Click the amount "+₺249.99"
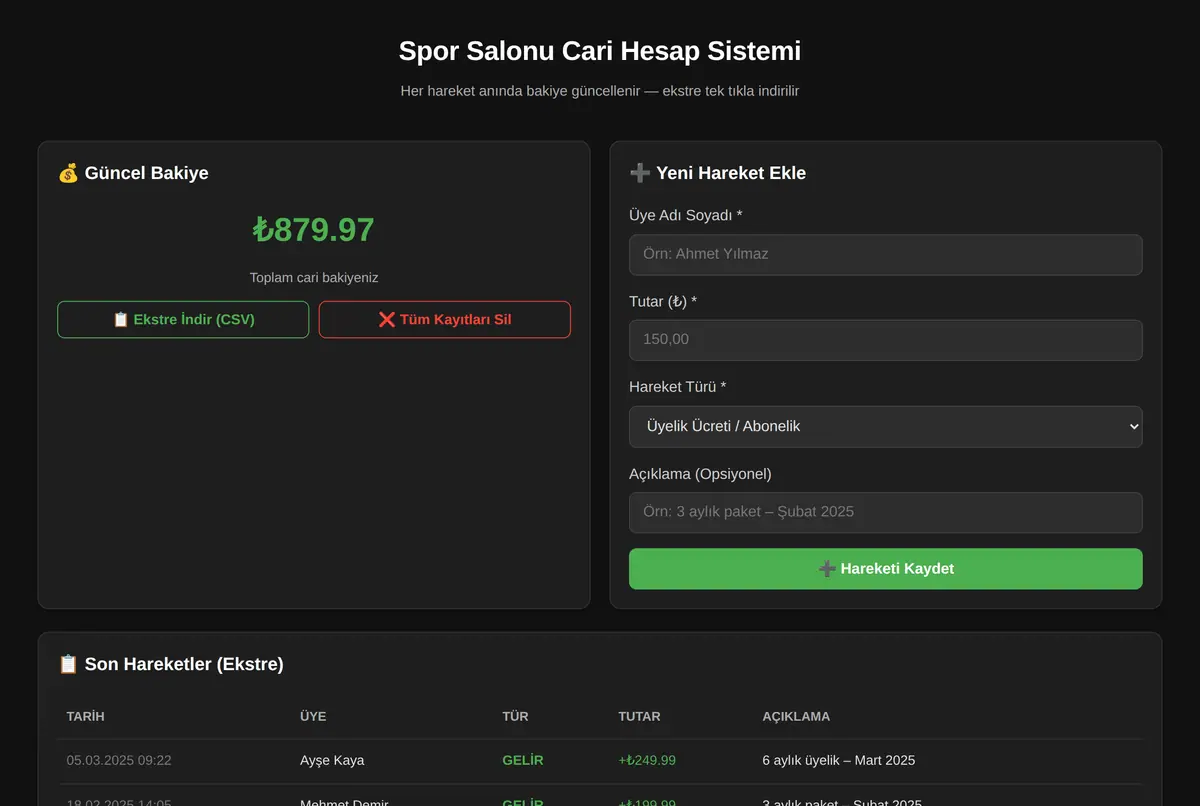The image size is (1200, 806). [x=647, y=761]
